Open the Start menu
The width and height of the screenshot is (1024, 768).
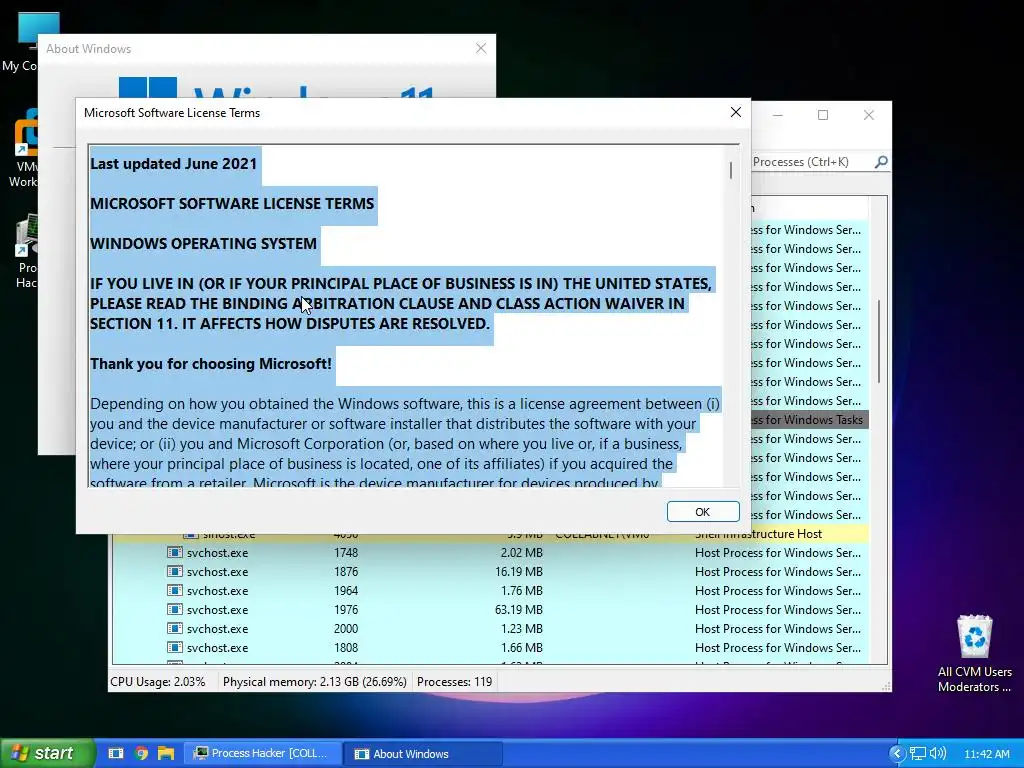click(47, 753)
